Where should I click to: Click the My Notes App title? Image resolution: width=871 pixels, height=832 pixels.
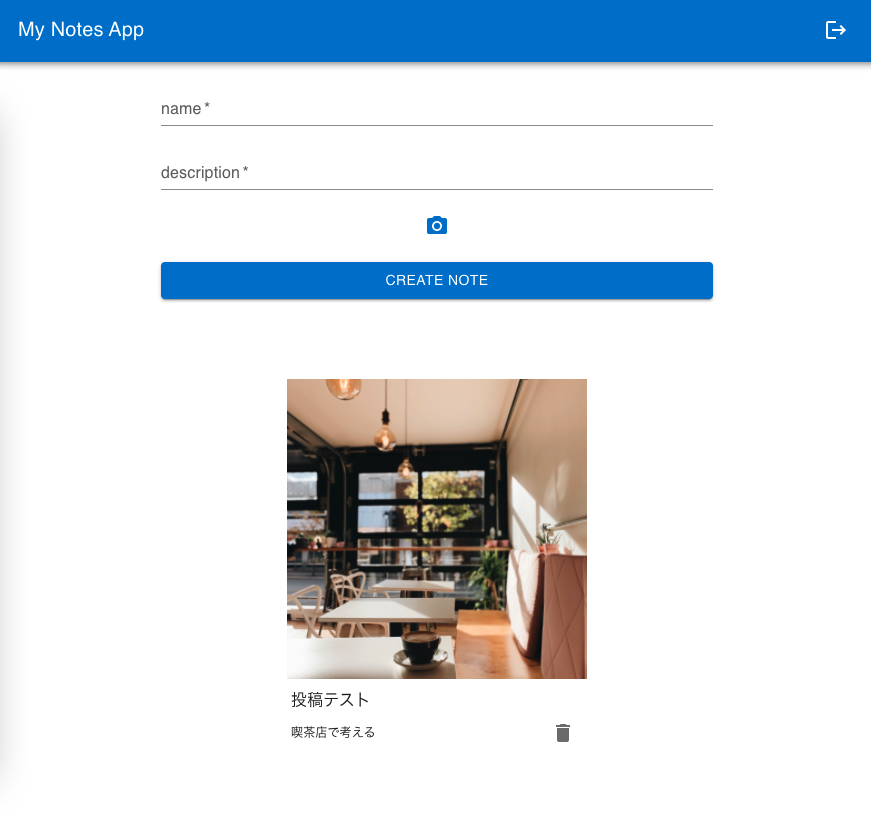point(81,29)
